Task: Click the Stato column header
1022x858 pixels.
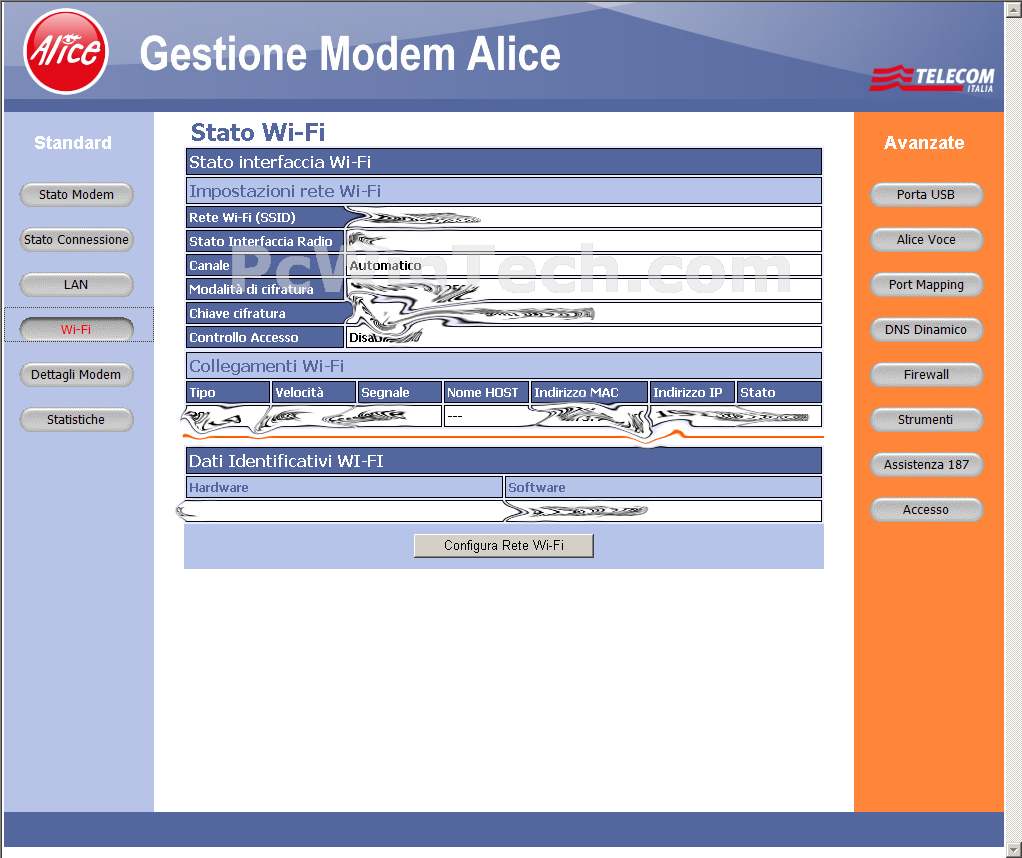Action: [x=780, y=392]
